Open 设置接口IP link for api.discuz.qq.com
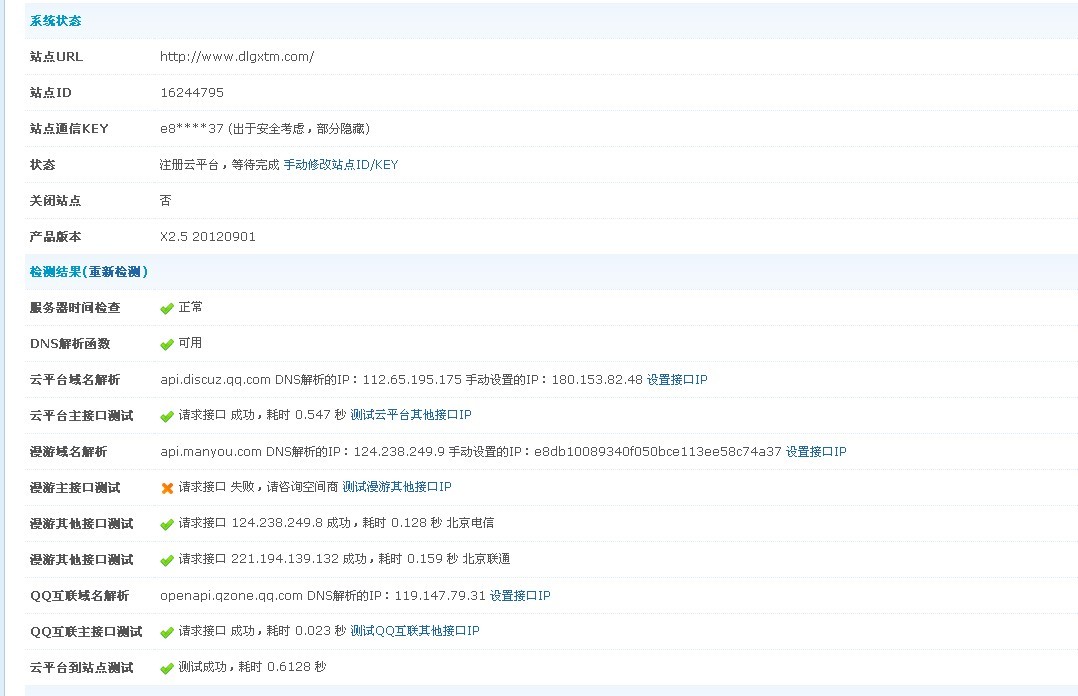The image size is (1078, 696). click(x=676, y=380)
